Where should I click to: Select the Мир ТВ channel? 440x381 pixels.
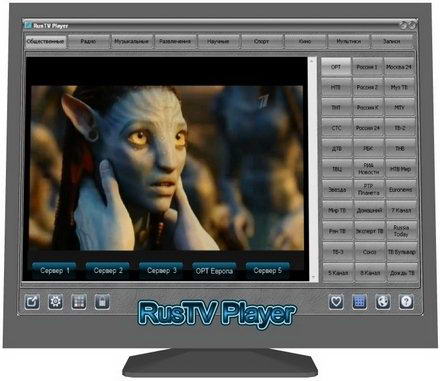[x=337, y=210]
